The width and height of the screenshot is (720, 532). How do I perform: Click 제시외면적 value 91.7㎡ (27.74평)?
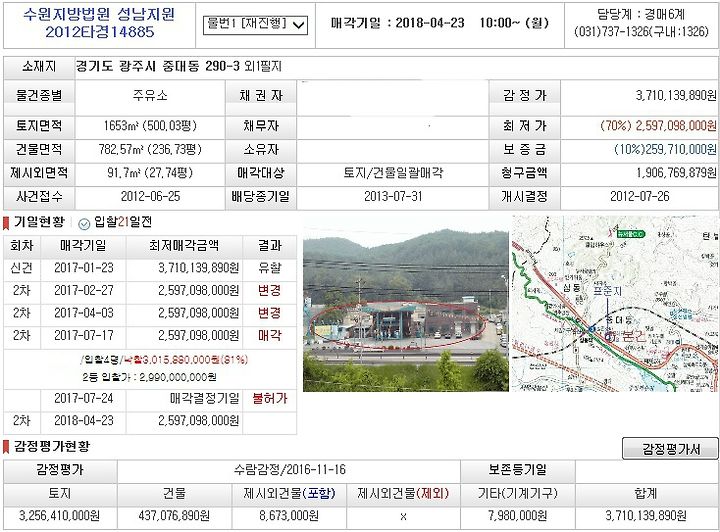click(x=150, y=173)
